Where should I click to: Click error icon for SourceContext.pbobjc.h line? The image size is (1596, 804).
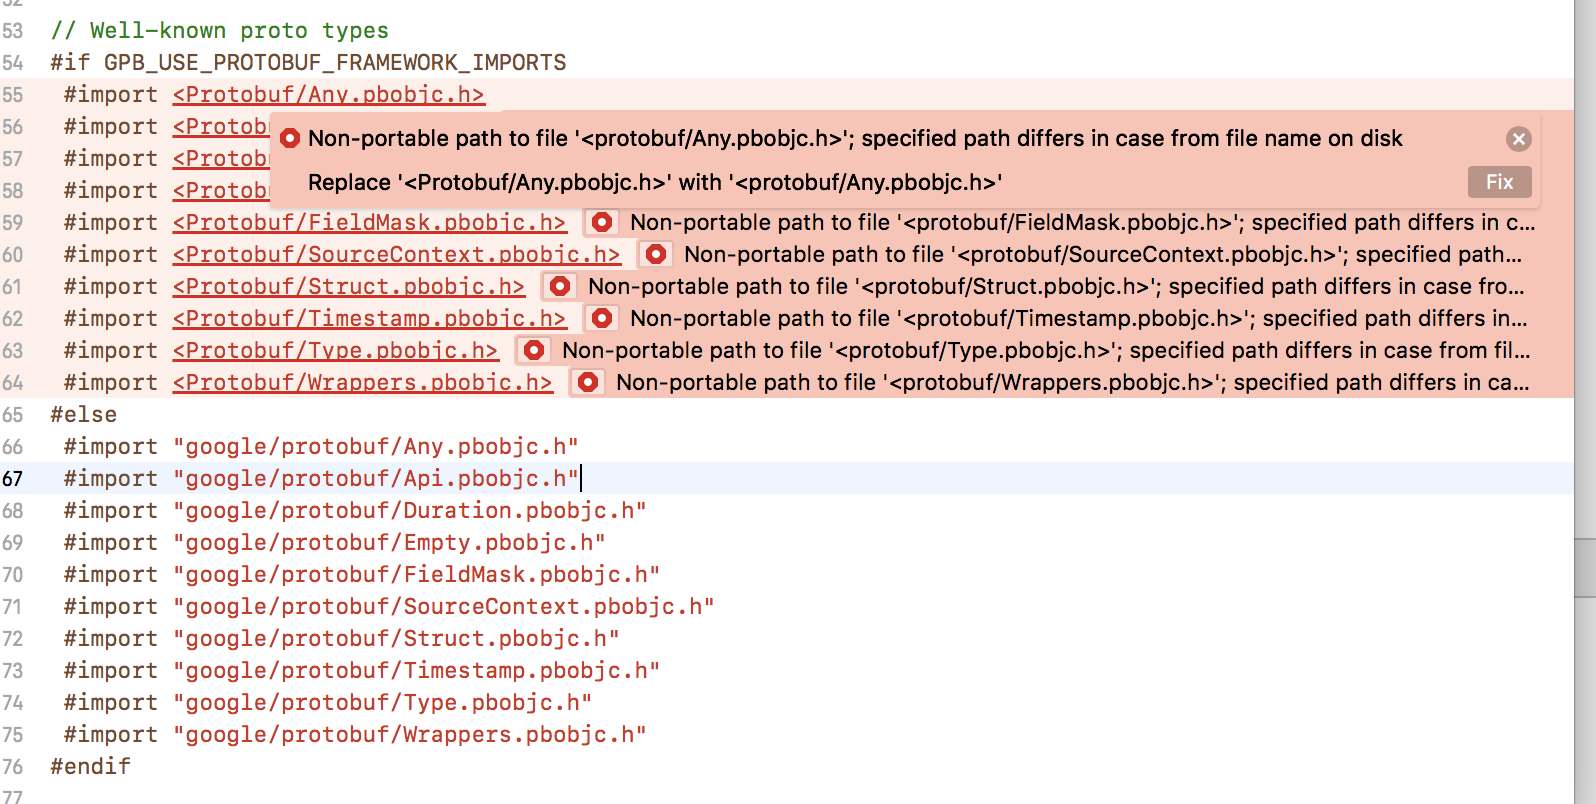tap(656, 254)
